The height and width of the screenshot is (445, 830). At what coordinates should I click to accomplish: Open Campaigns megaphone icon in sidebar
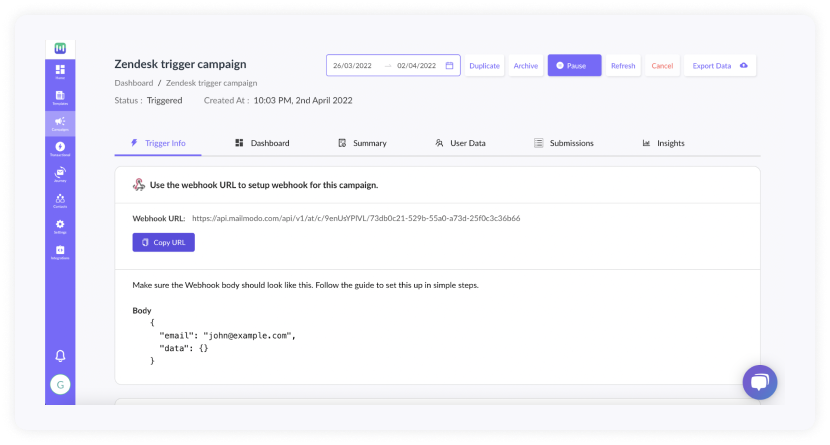(x=60, y=124)
